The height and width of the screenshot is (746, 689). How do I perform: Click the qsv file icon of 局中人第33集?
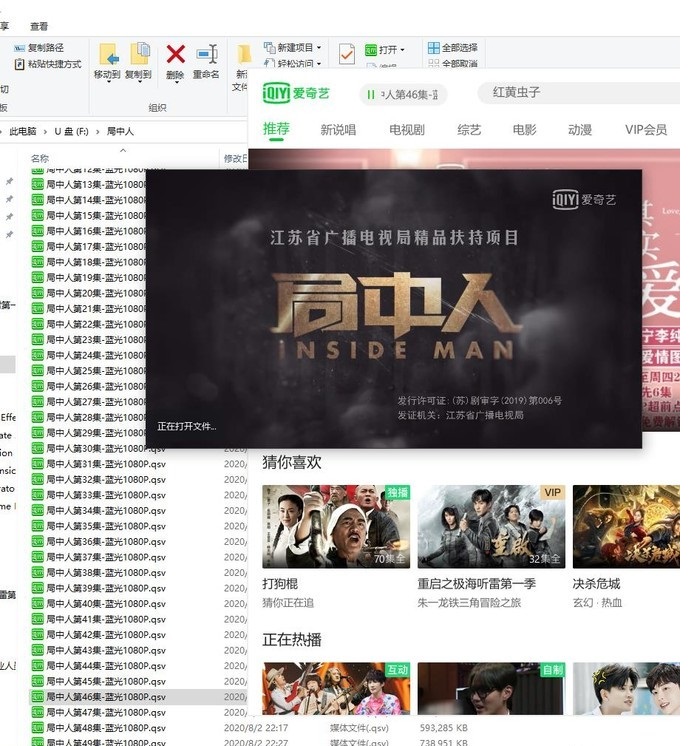[x=38, y=495]
